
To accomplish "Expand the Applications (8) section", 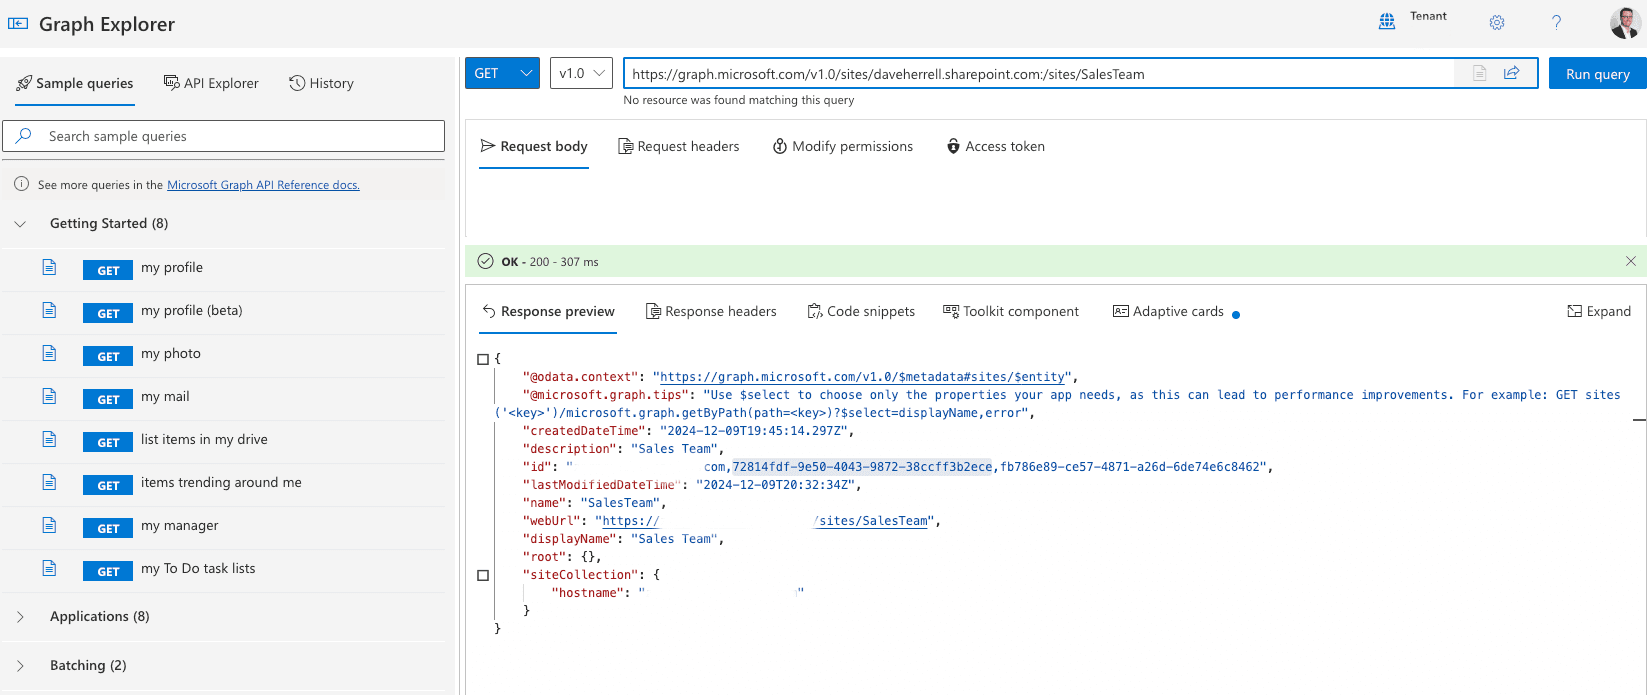I will point(20,617).
